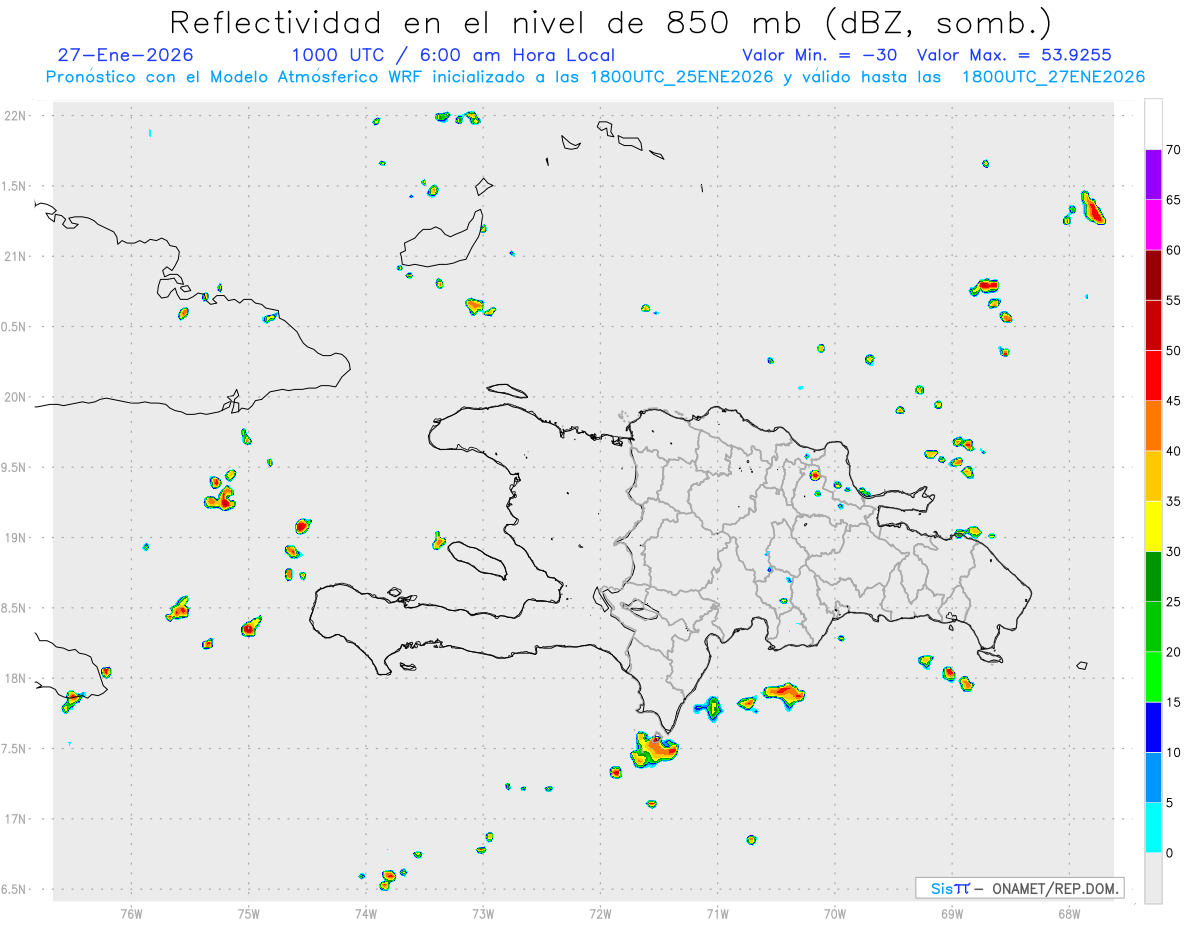Click the '74W' longitude label
Image resolution: width=1200 pixels, height=927 pixels.
pos(365,913)
